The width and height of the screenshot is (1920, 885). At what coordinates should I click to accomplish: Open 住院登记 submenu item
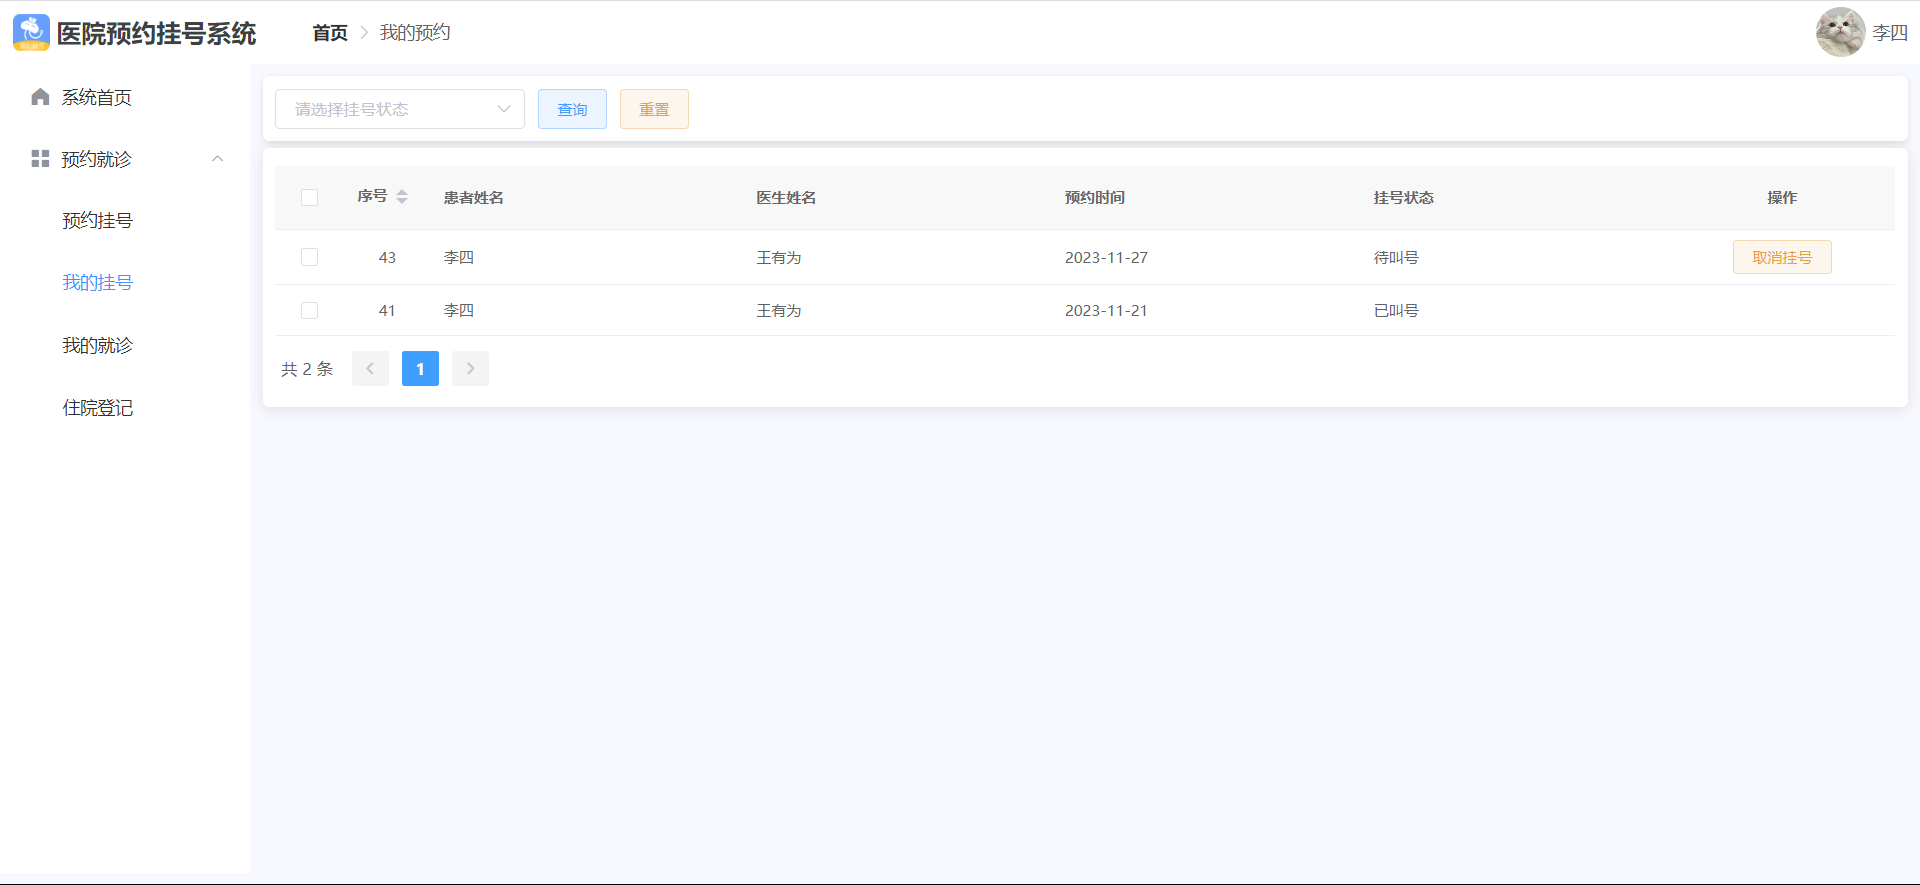point(98,408)
